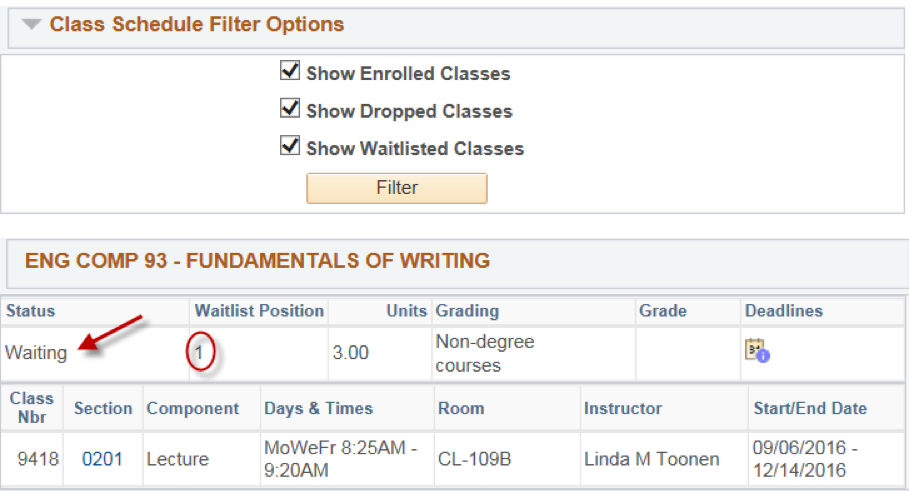
Task: Select the ENG COMP 93 course heading
Action: click(x=257, y=261)
